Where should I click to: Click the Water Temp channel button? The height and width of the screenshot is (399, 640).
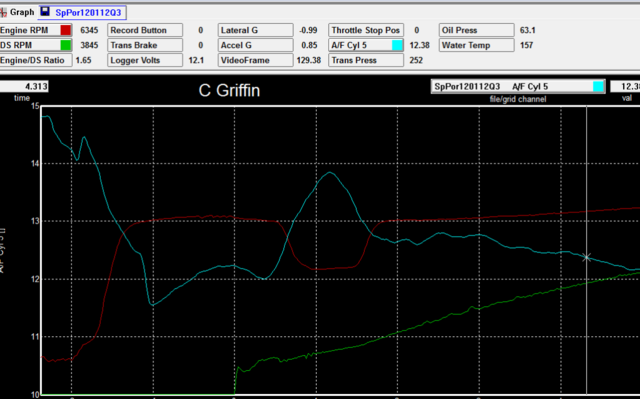click(x=477, y=45)
